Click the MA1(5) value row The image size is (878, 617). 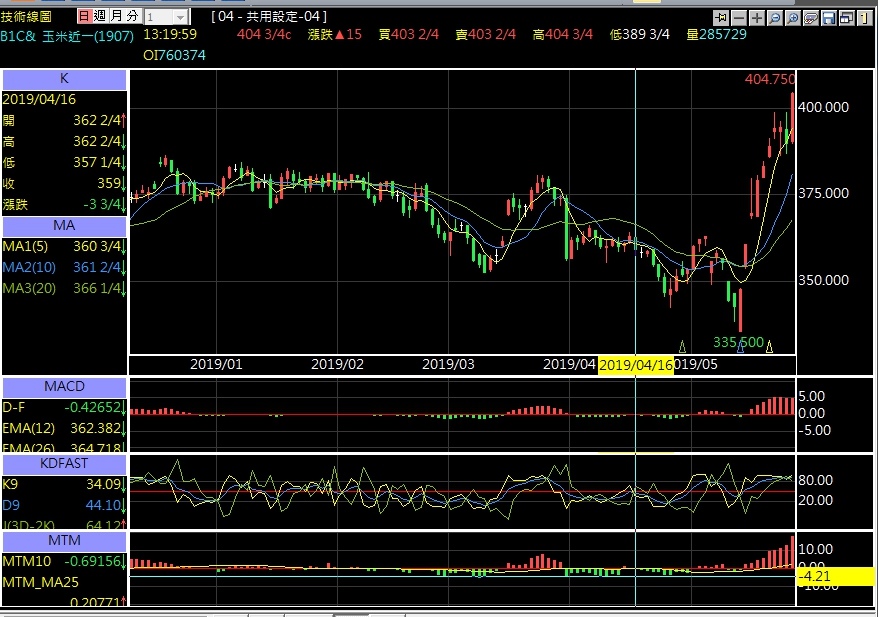point(64,246)
